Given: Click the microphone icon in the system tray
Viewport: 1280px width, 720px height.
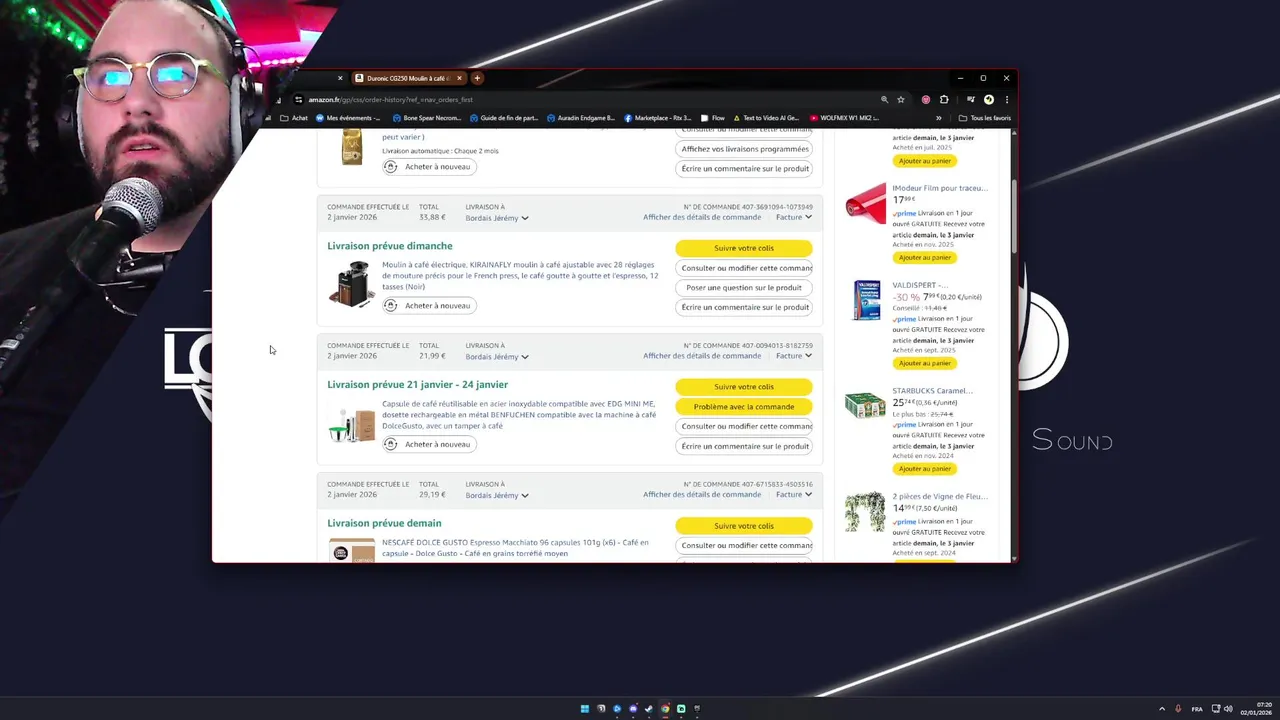Looking at the screenshot, I should 1178,709.
